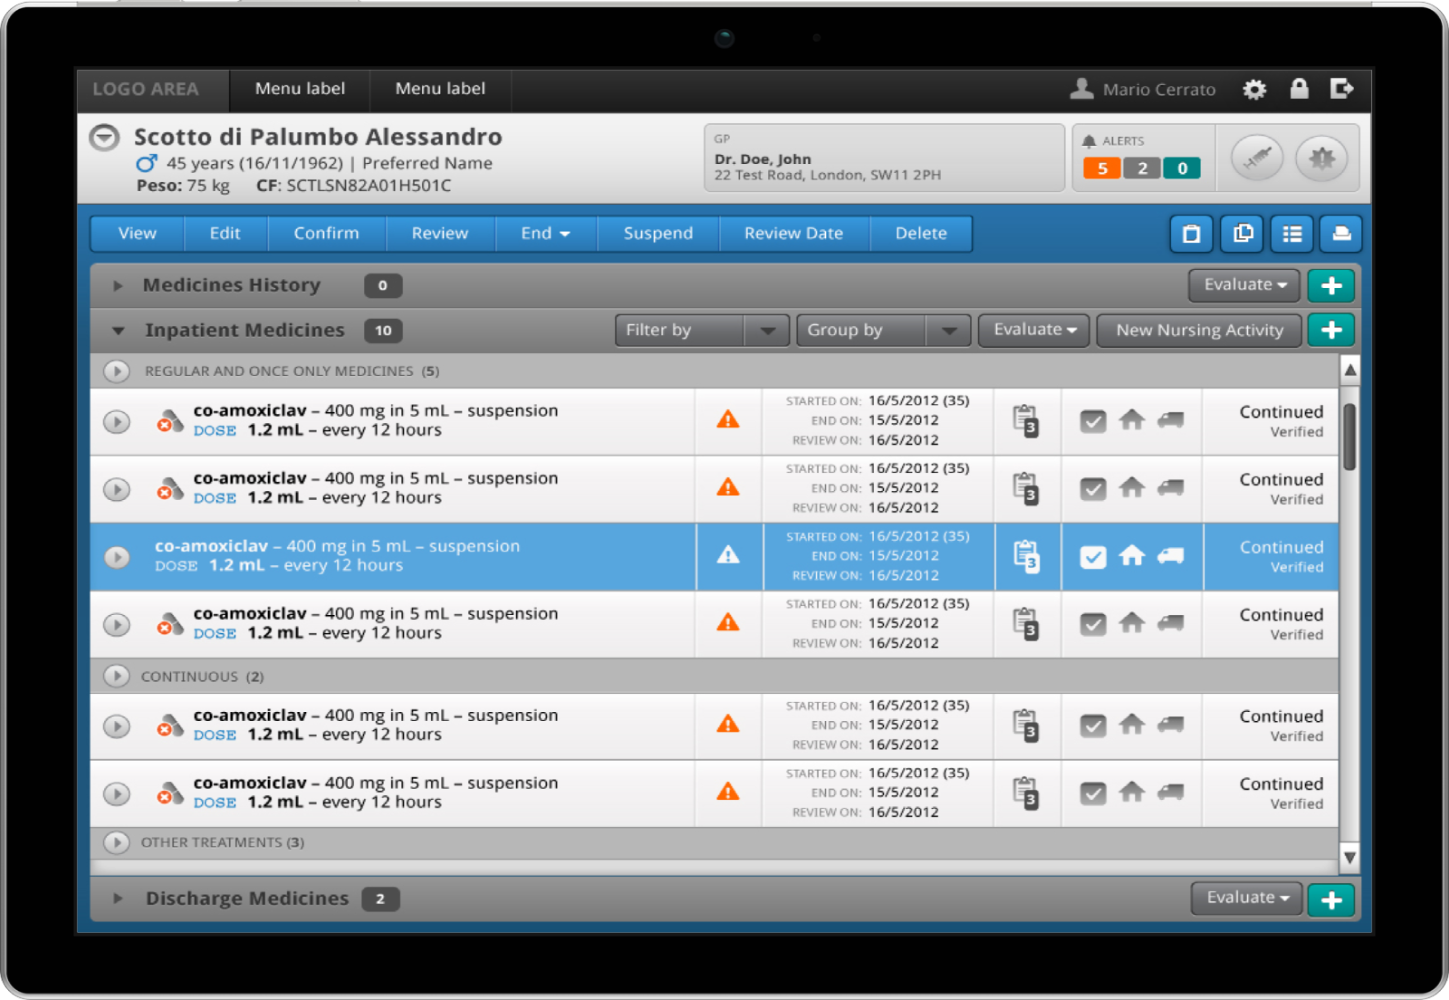This screenshot has height=1000, width=1449.
Task: Choose Review in the action bar
Action: (x=440, y=234)
